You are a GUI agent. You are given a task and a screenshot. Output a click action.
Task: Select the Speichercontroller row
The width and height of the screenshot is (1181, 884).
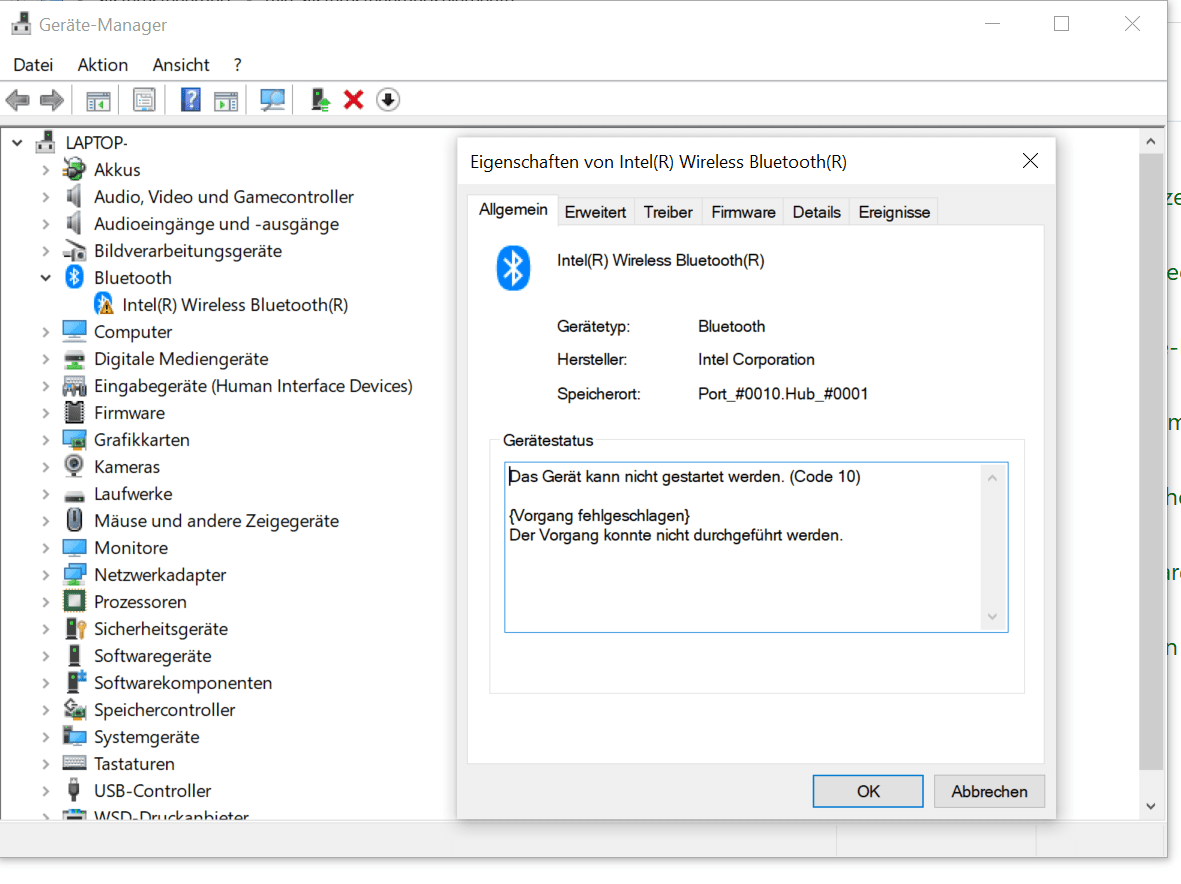coord(164,709)
